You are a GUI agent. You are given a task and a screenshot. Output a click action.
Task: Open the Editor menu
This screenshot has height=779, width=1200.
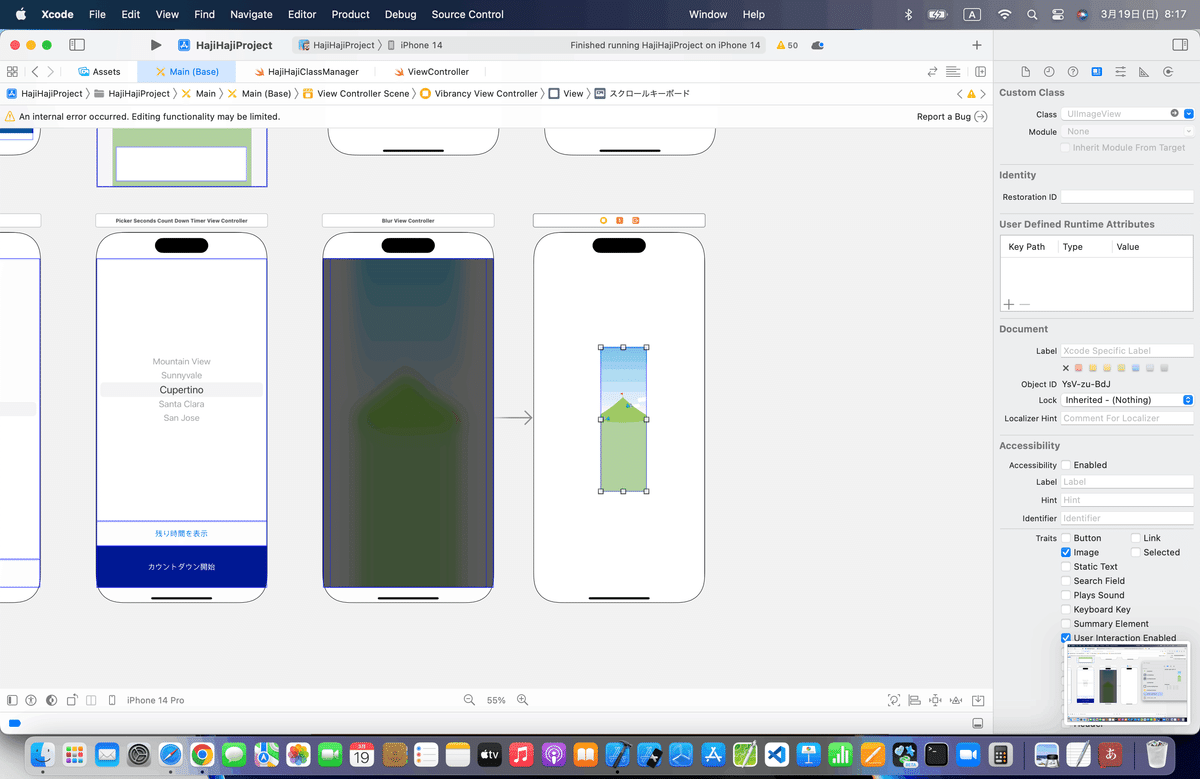301,15
